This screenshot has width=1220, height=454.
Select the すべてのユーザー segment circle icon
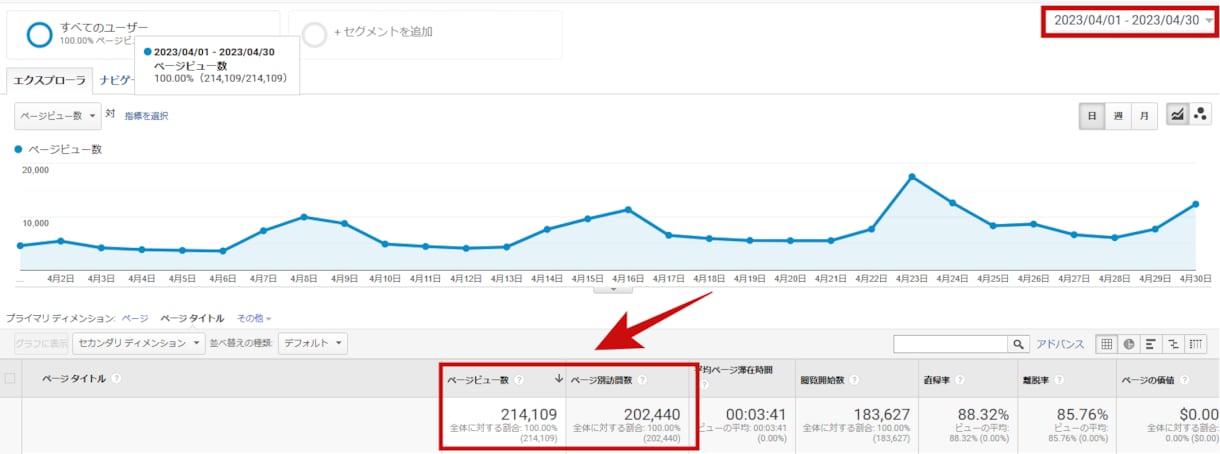point(39,34)
